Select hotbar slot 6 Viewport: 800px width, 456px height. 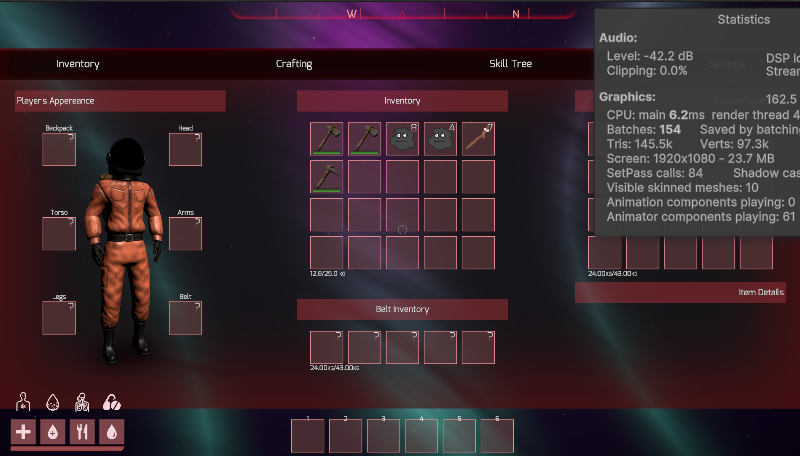(497, 436)
